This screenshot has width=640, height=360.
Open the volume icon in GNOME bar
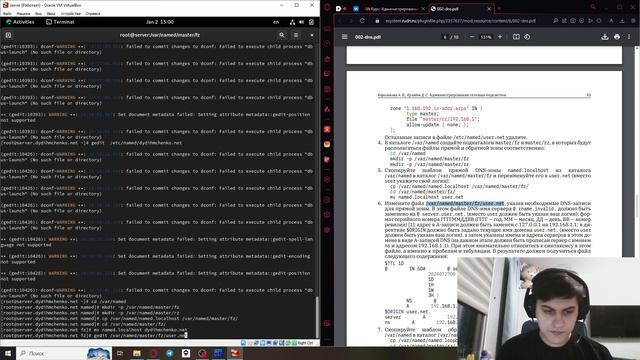pyautogui.click(x=302, y=22)
